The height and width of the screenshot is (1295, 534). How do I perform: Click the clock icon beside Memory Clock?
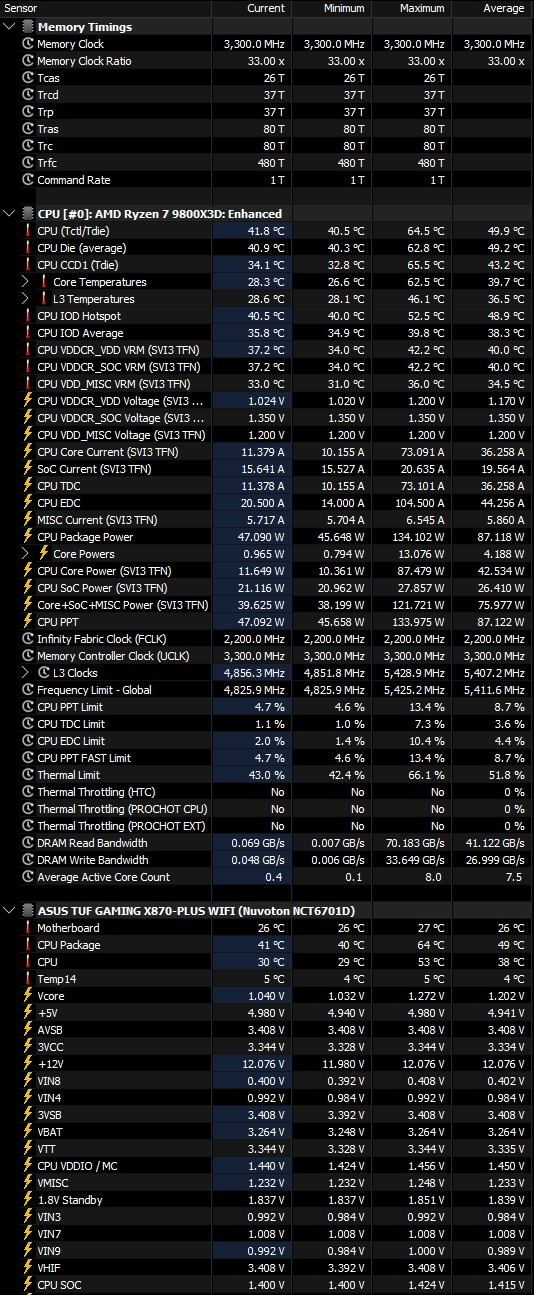coord(28,44)
